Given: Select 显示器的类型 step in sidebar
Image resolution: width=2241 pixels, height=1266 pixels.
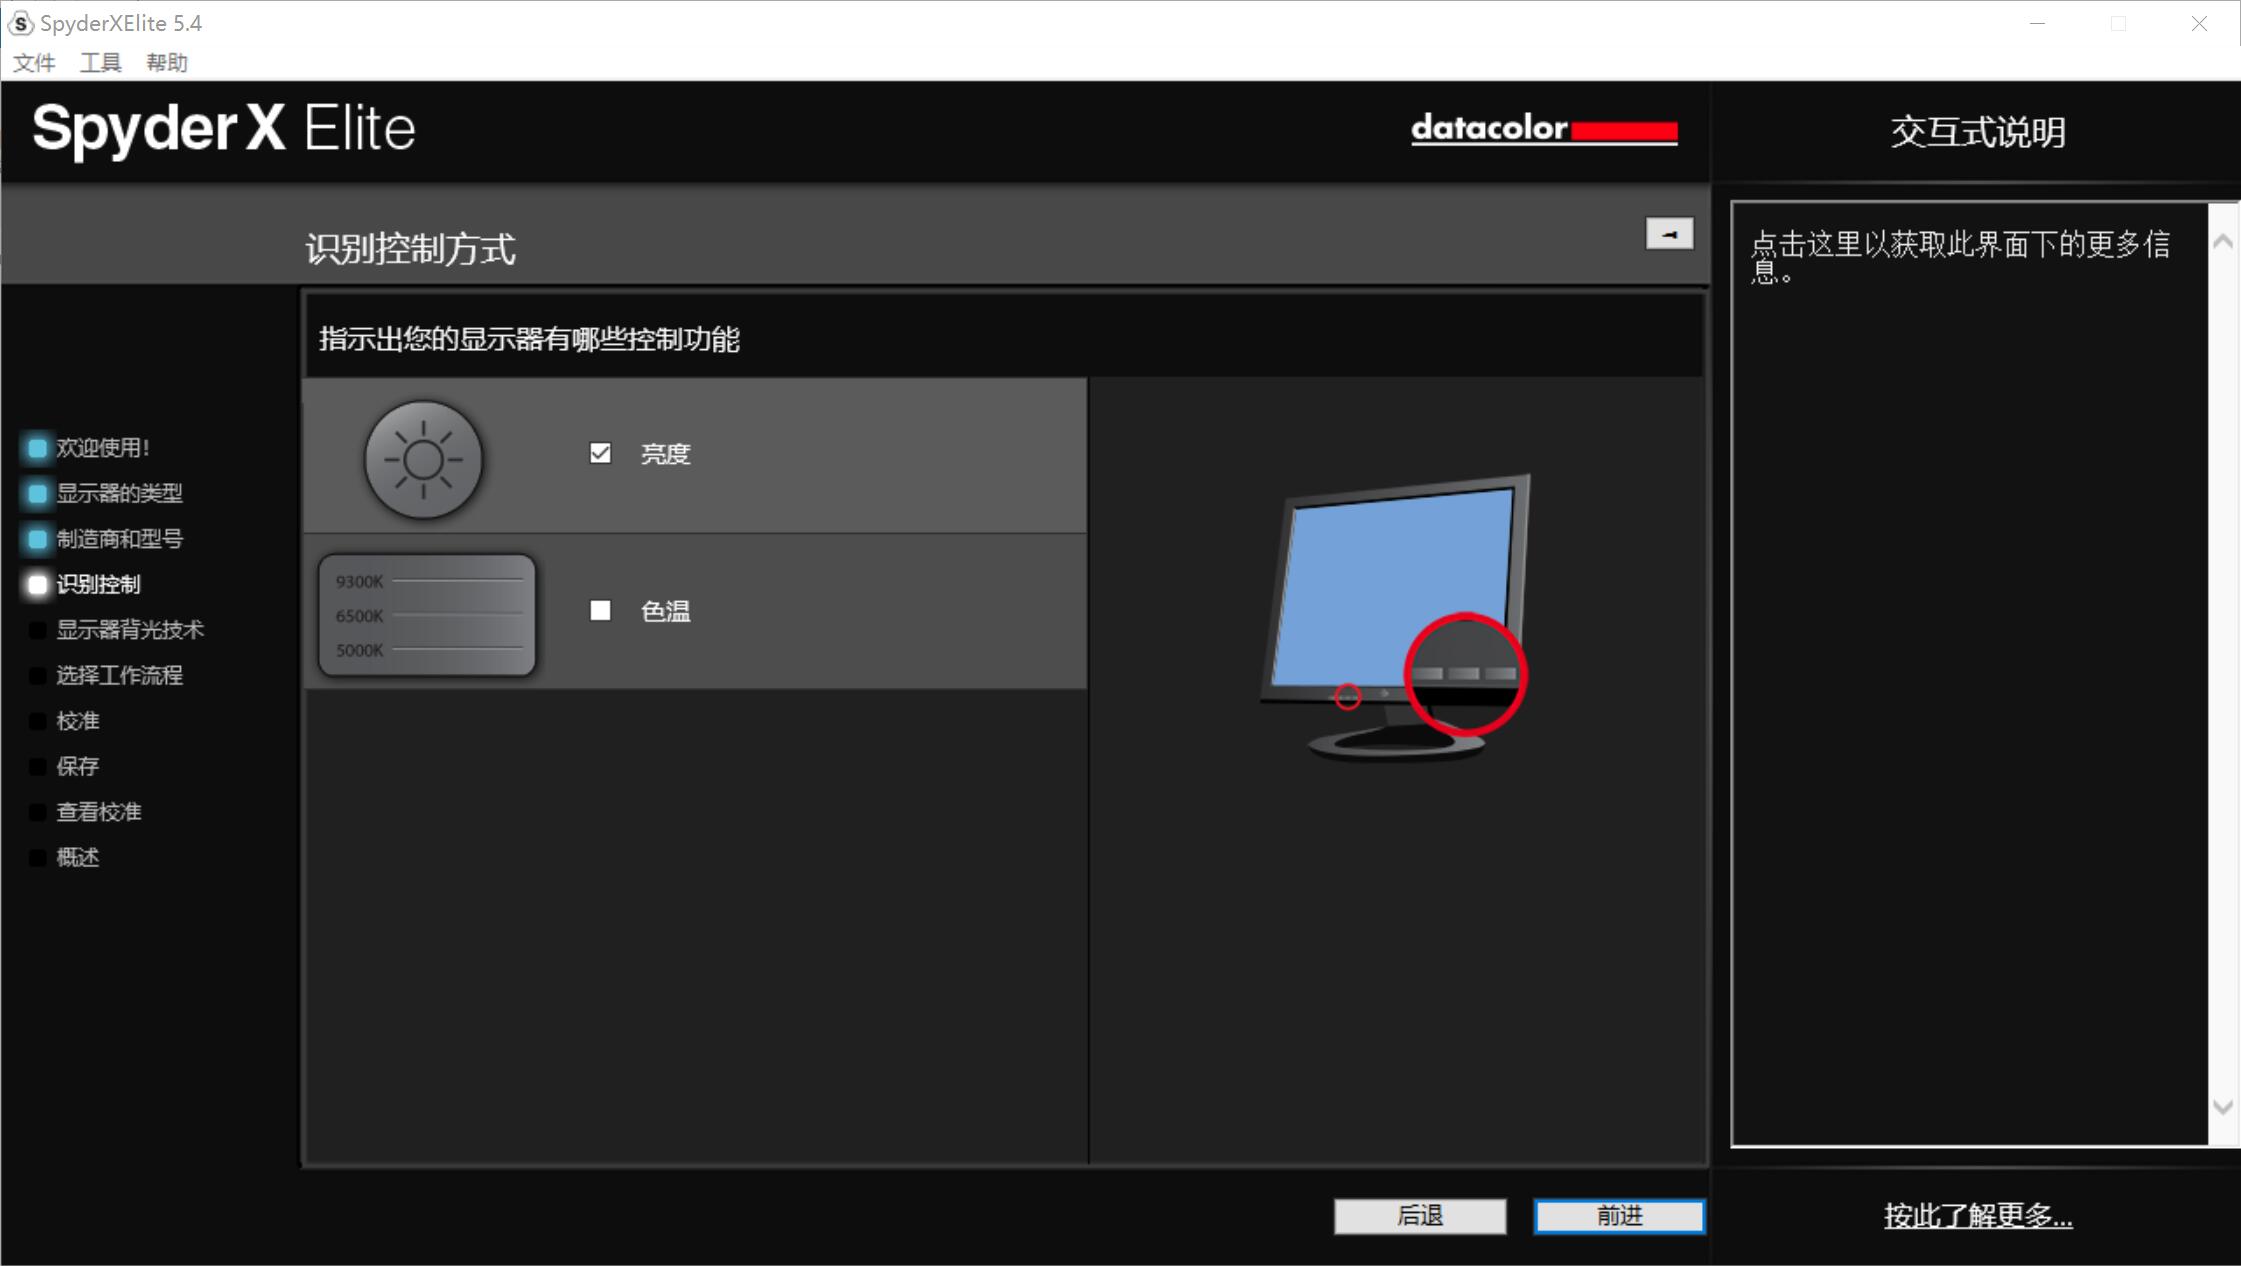Looking at the screenshot, I should [x=119, y=493].
